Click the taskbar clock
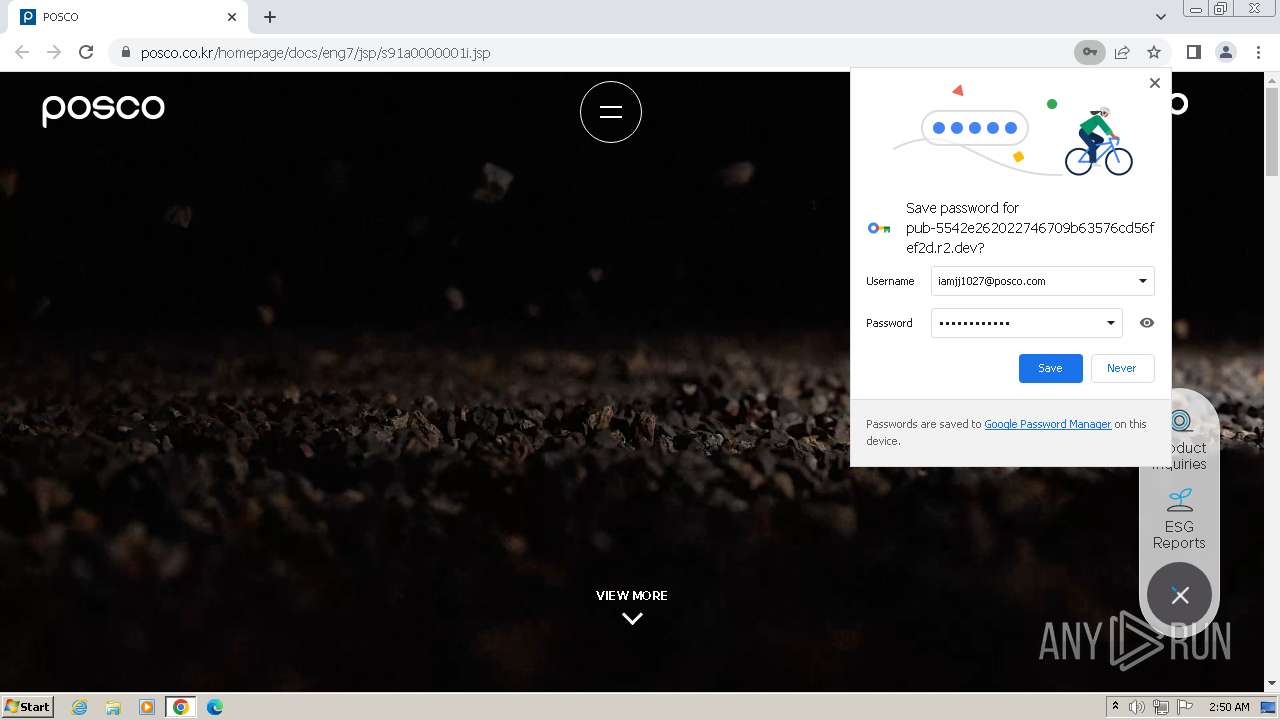This screenshot has height=720, width=1280. pyautogui.click(x=1229, y=707)
